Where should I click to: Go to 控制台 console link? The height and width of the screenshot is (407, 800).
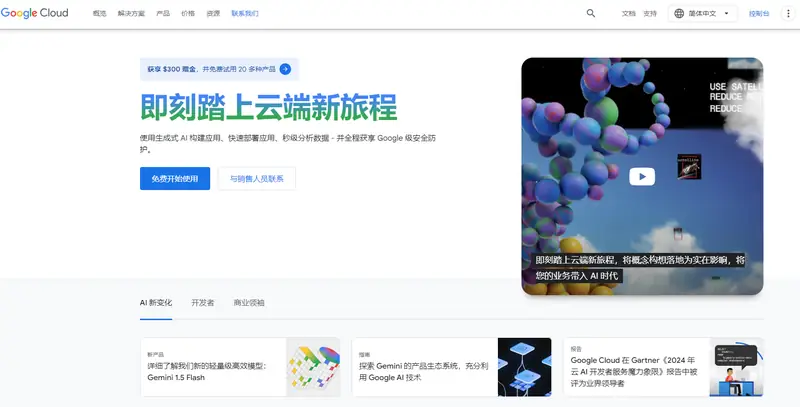tap(759, 14)
